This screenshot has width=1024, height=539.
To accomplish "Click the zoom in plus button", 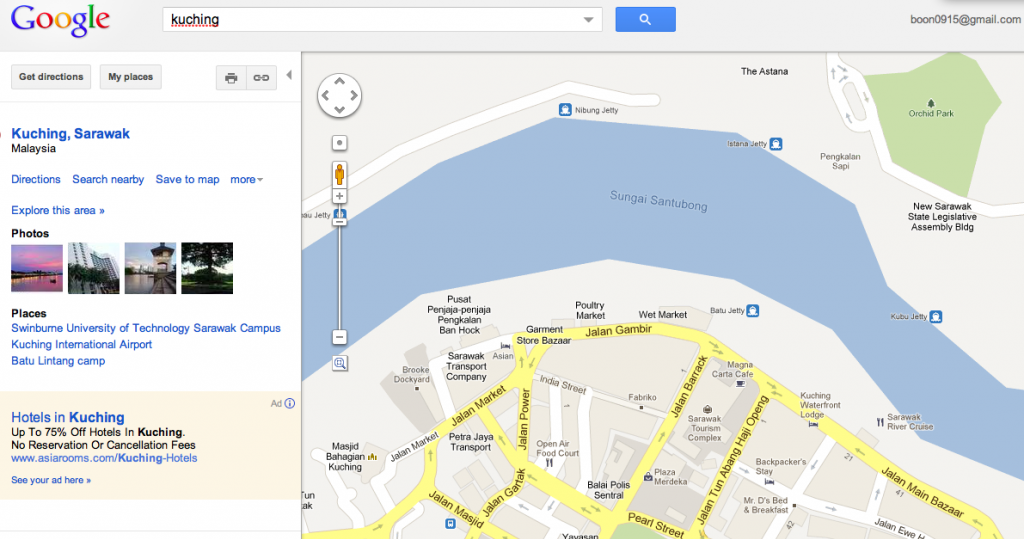I will pyautogui.click(x=340, y=197).
